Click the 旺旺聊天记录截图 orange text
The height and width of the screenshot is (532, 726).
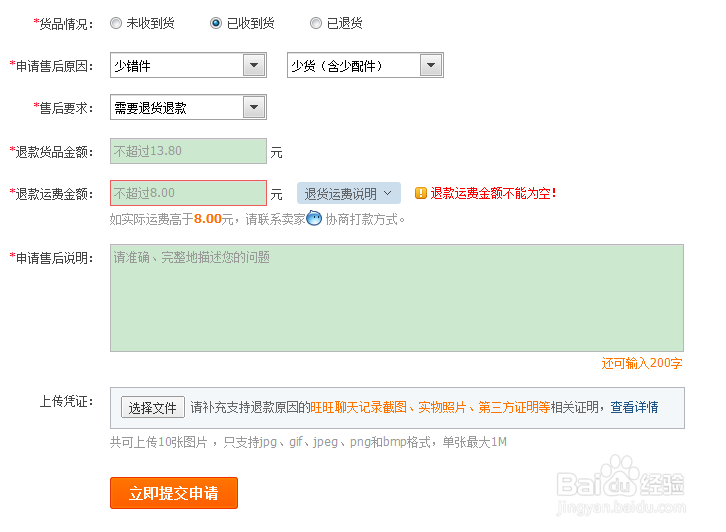coord(358,407)
